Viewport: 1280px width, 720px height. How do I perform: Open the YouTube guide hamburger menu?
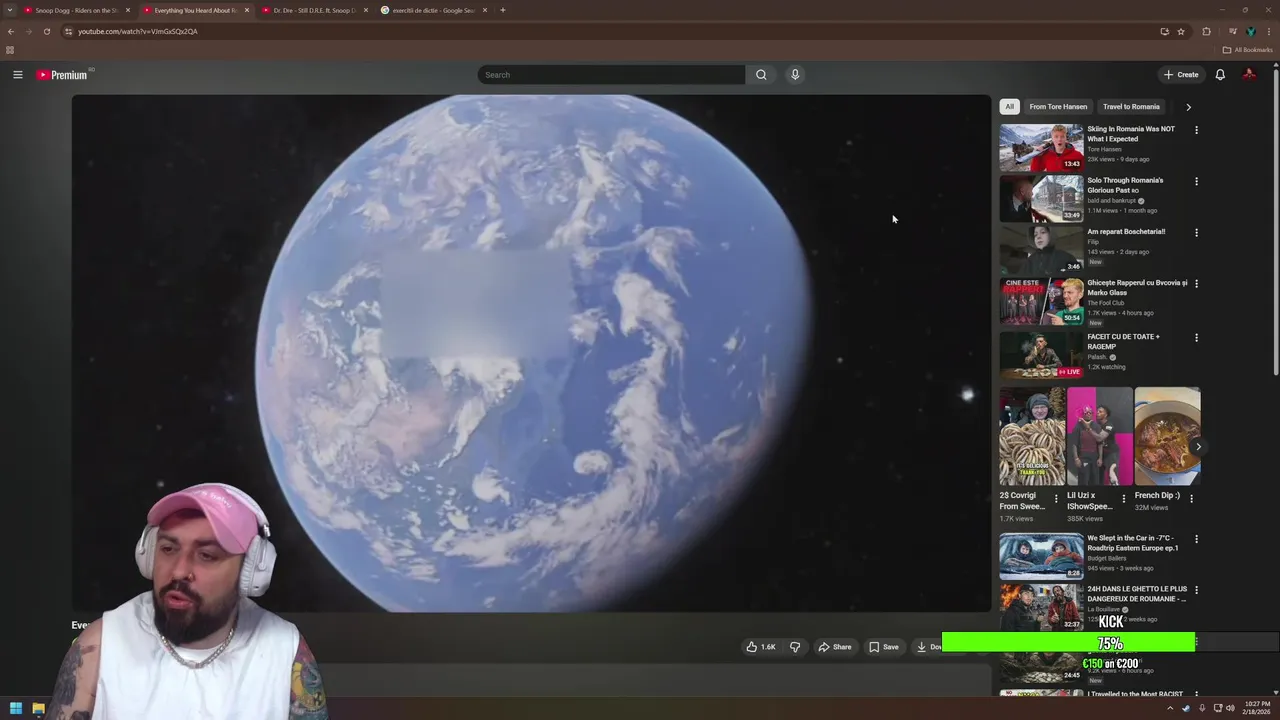click(x=18, y=75)
